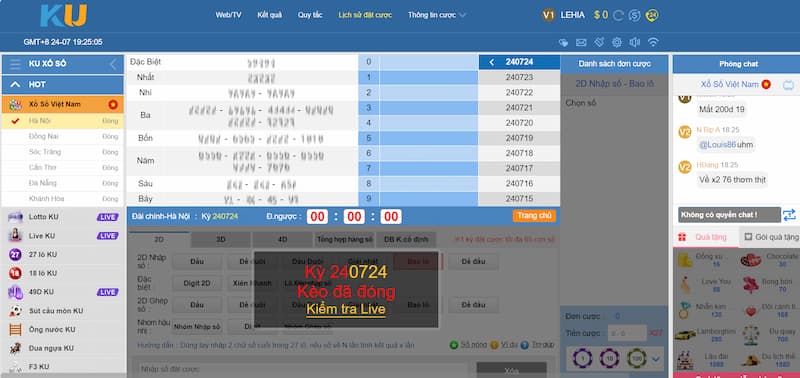The image size is (800, 378).
Task: Open Kết quả menu
Action: coord(269,15)
